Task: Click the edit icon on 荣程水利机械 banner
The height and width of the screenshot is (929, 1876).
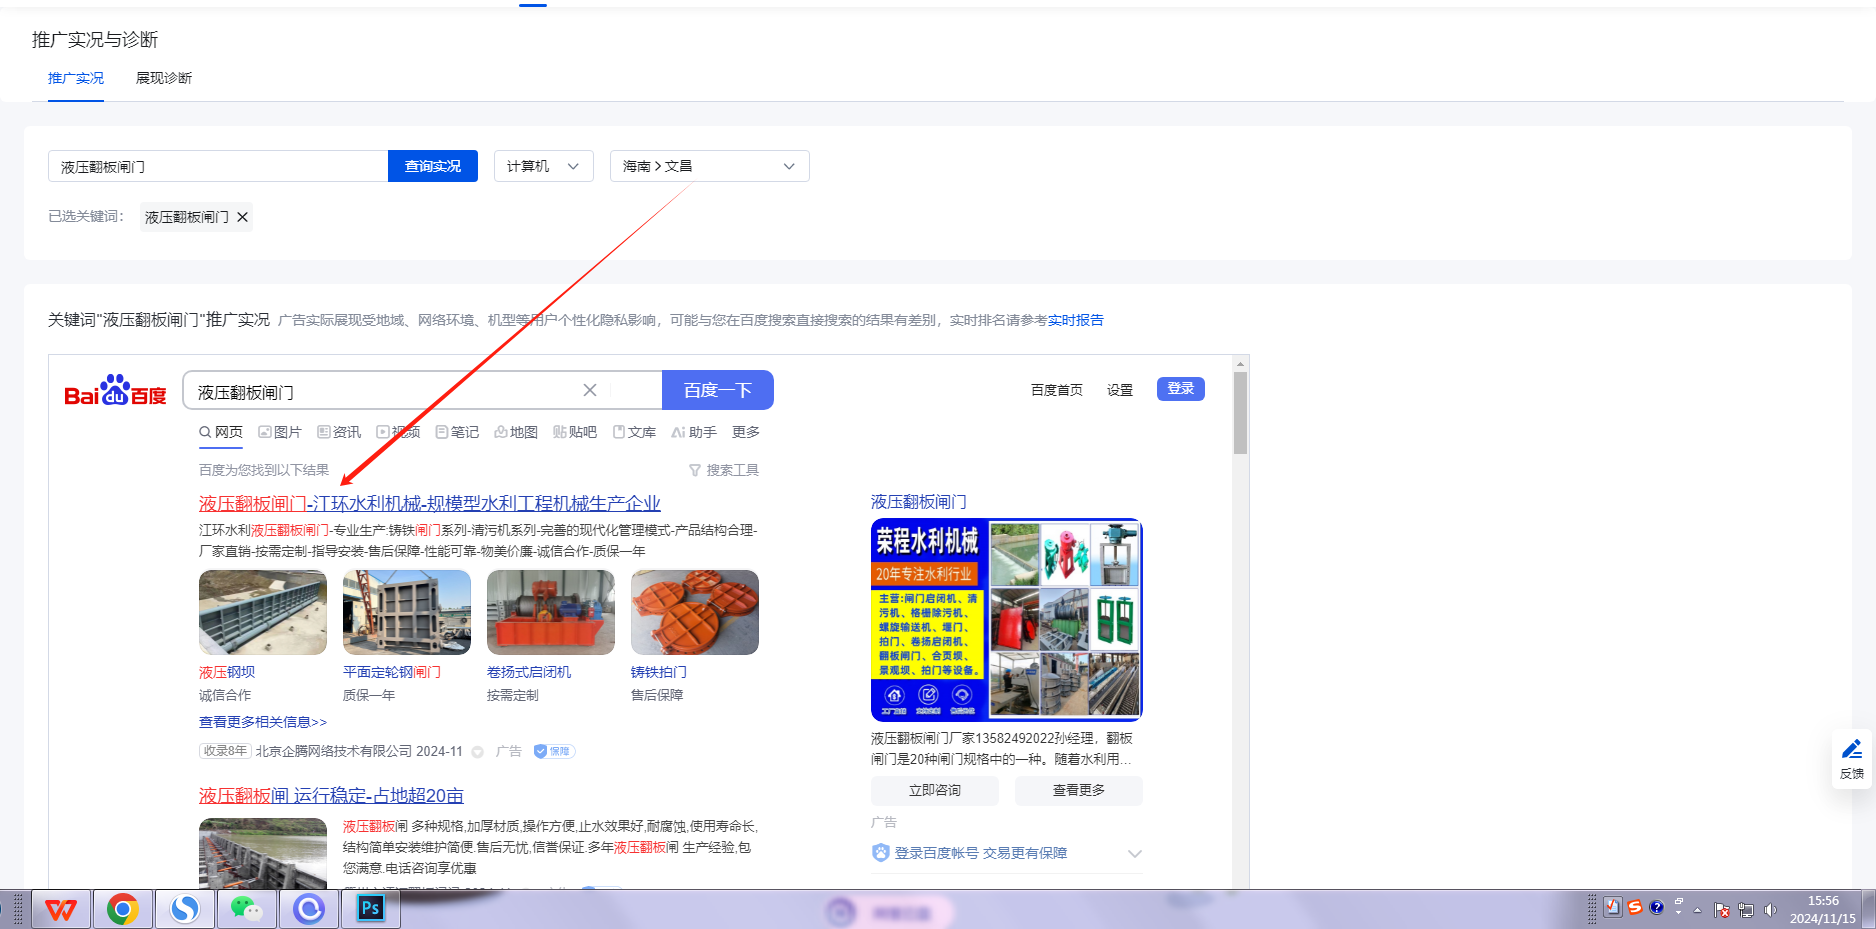Action: [928, 696]
